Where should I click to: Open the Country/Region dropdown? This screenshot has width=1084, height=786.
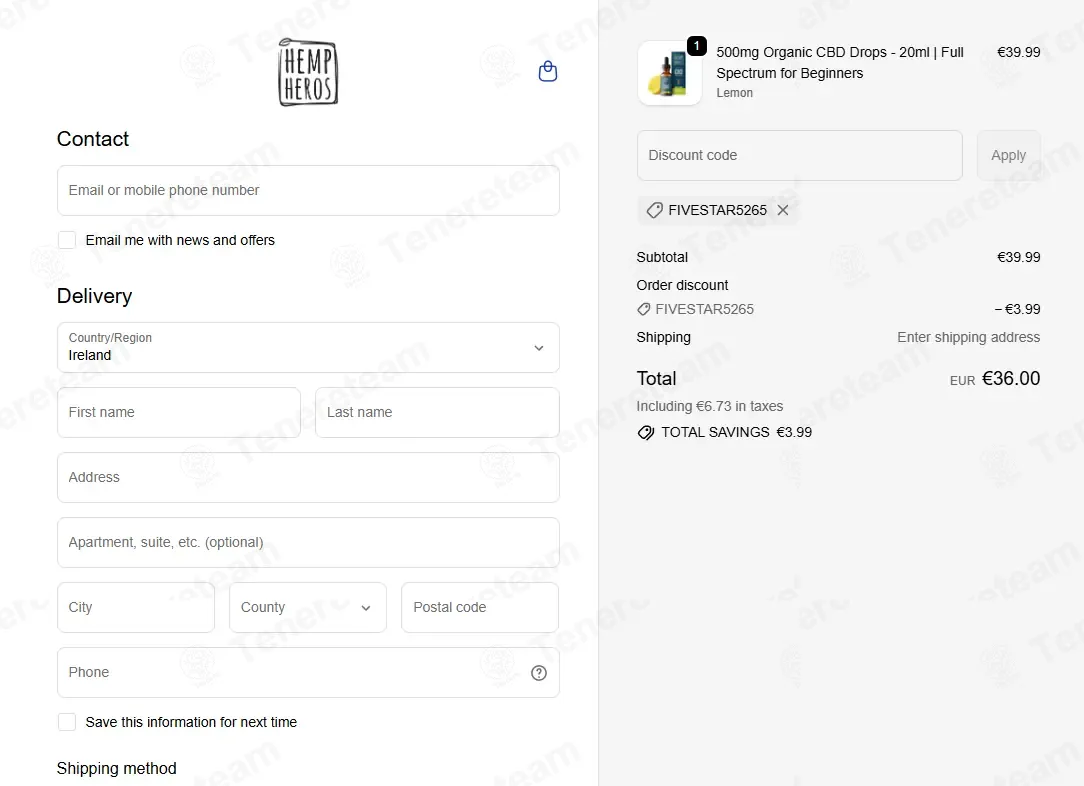tap(308, 347)
